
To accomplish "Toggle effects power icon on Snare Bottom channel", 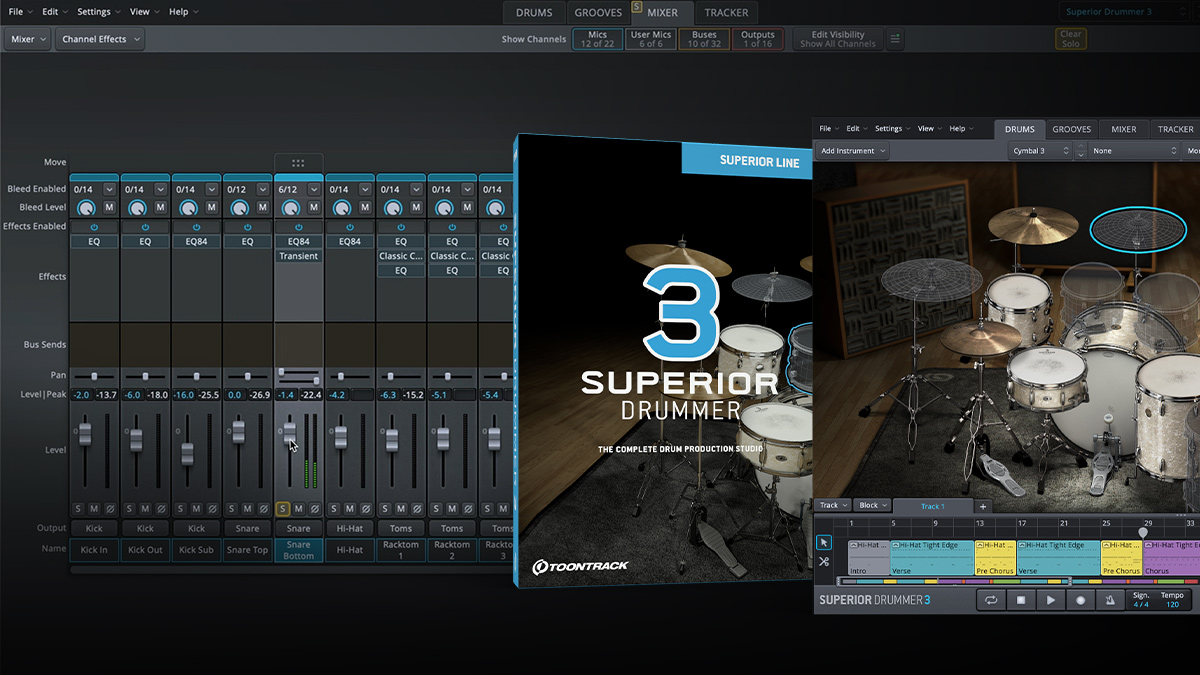I will (x=298, y=227).
